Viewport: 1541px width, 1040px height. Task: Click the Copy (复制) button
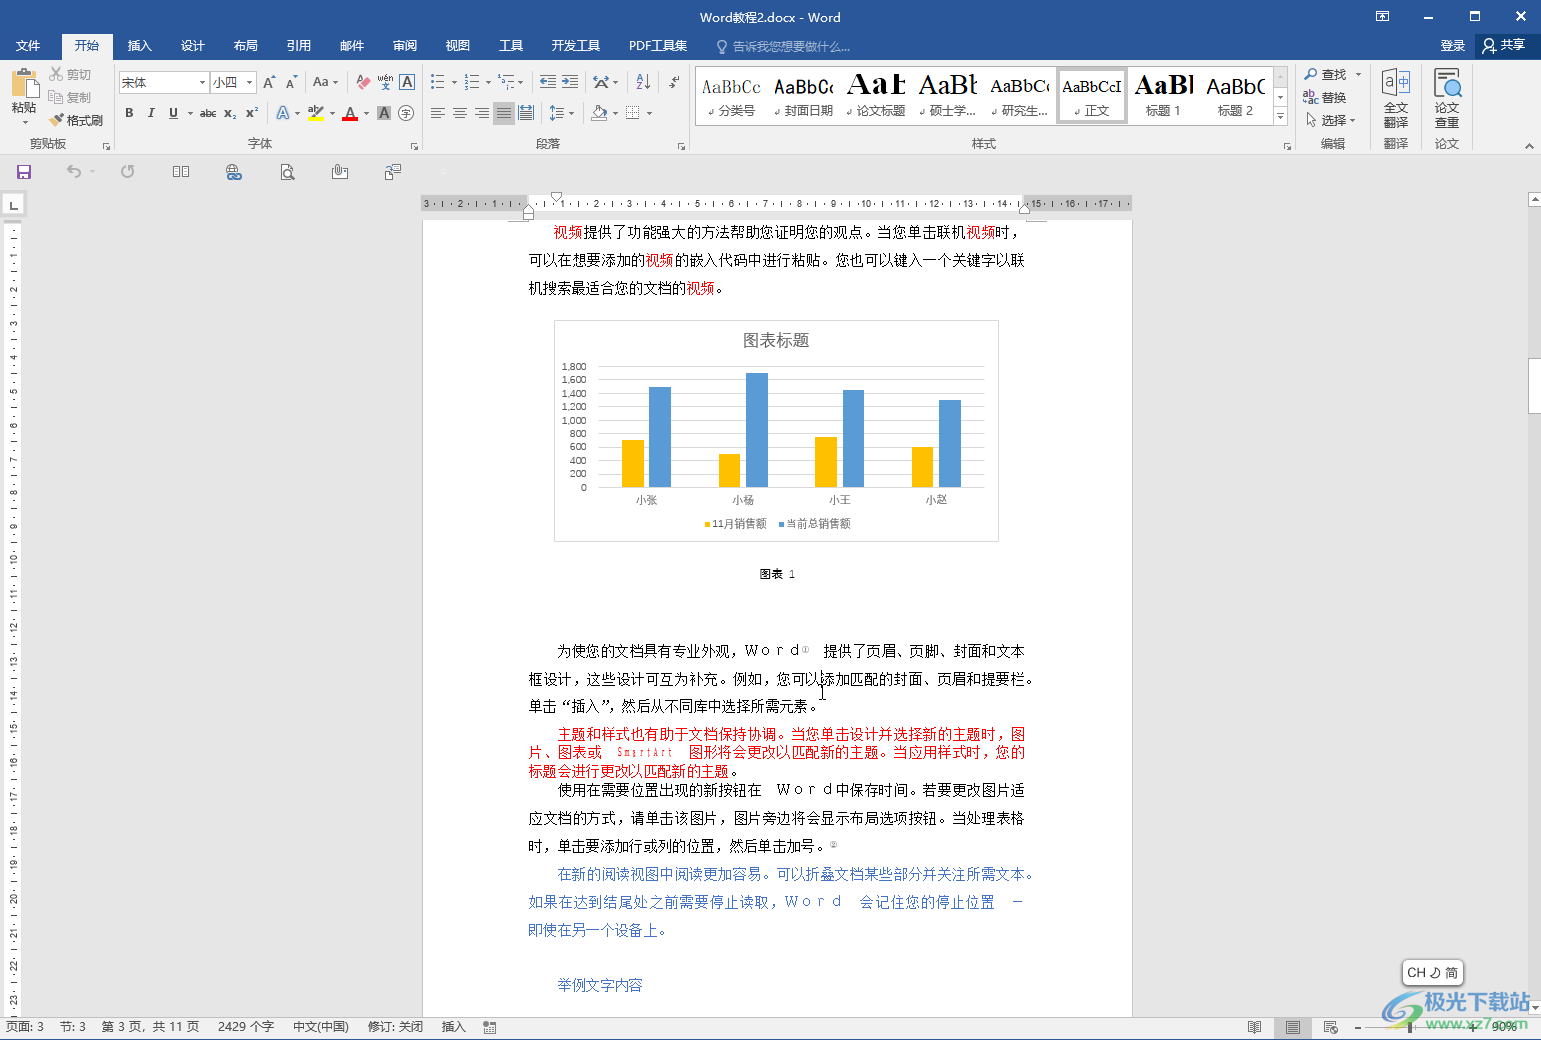[x=70, y=97]
